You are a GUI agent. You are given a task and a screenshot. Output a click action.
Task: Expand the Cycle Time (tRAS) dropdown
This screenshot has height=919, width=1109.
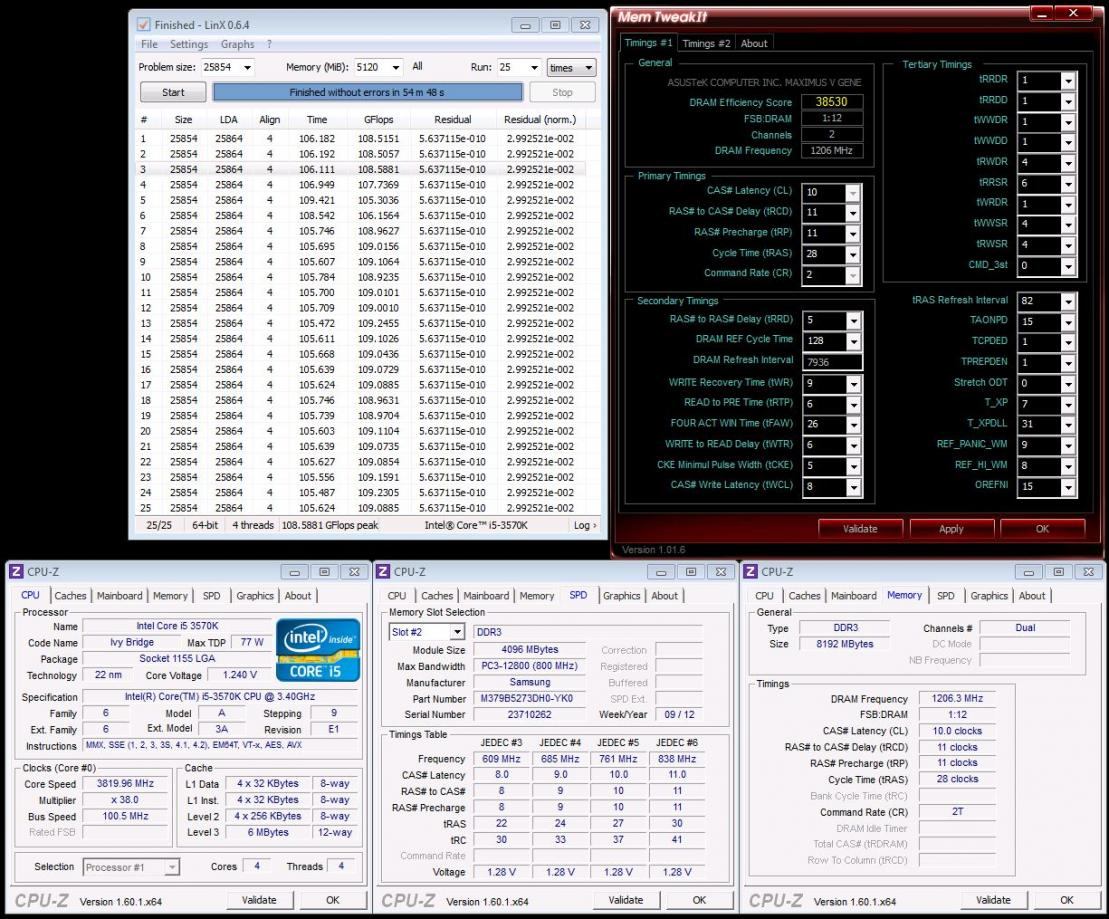tap(853, 255)
